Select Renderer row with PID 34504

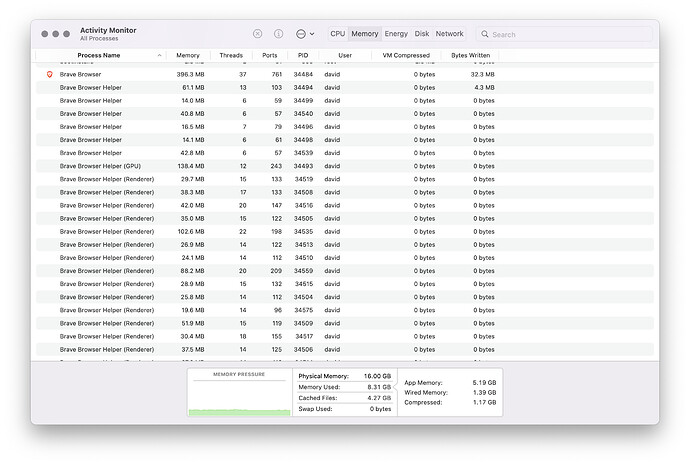point(345,297)
